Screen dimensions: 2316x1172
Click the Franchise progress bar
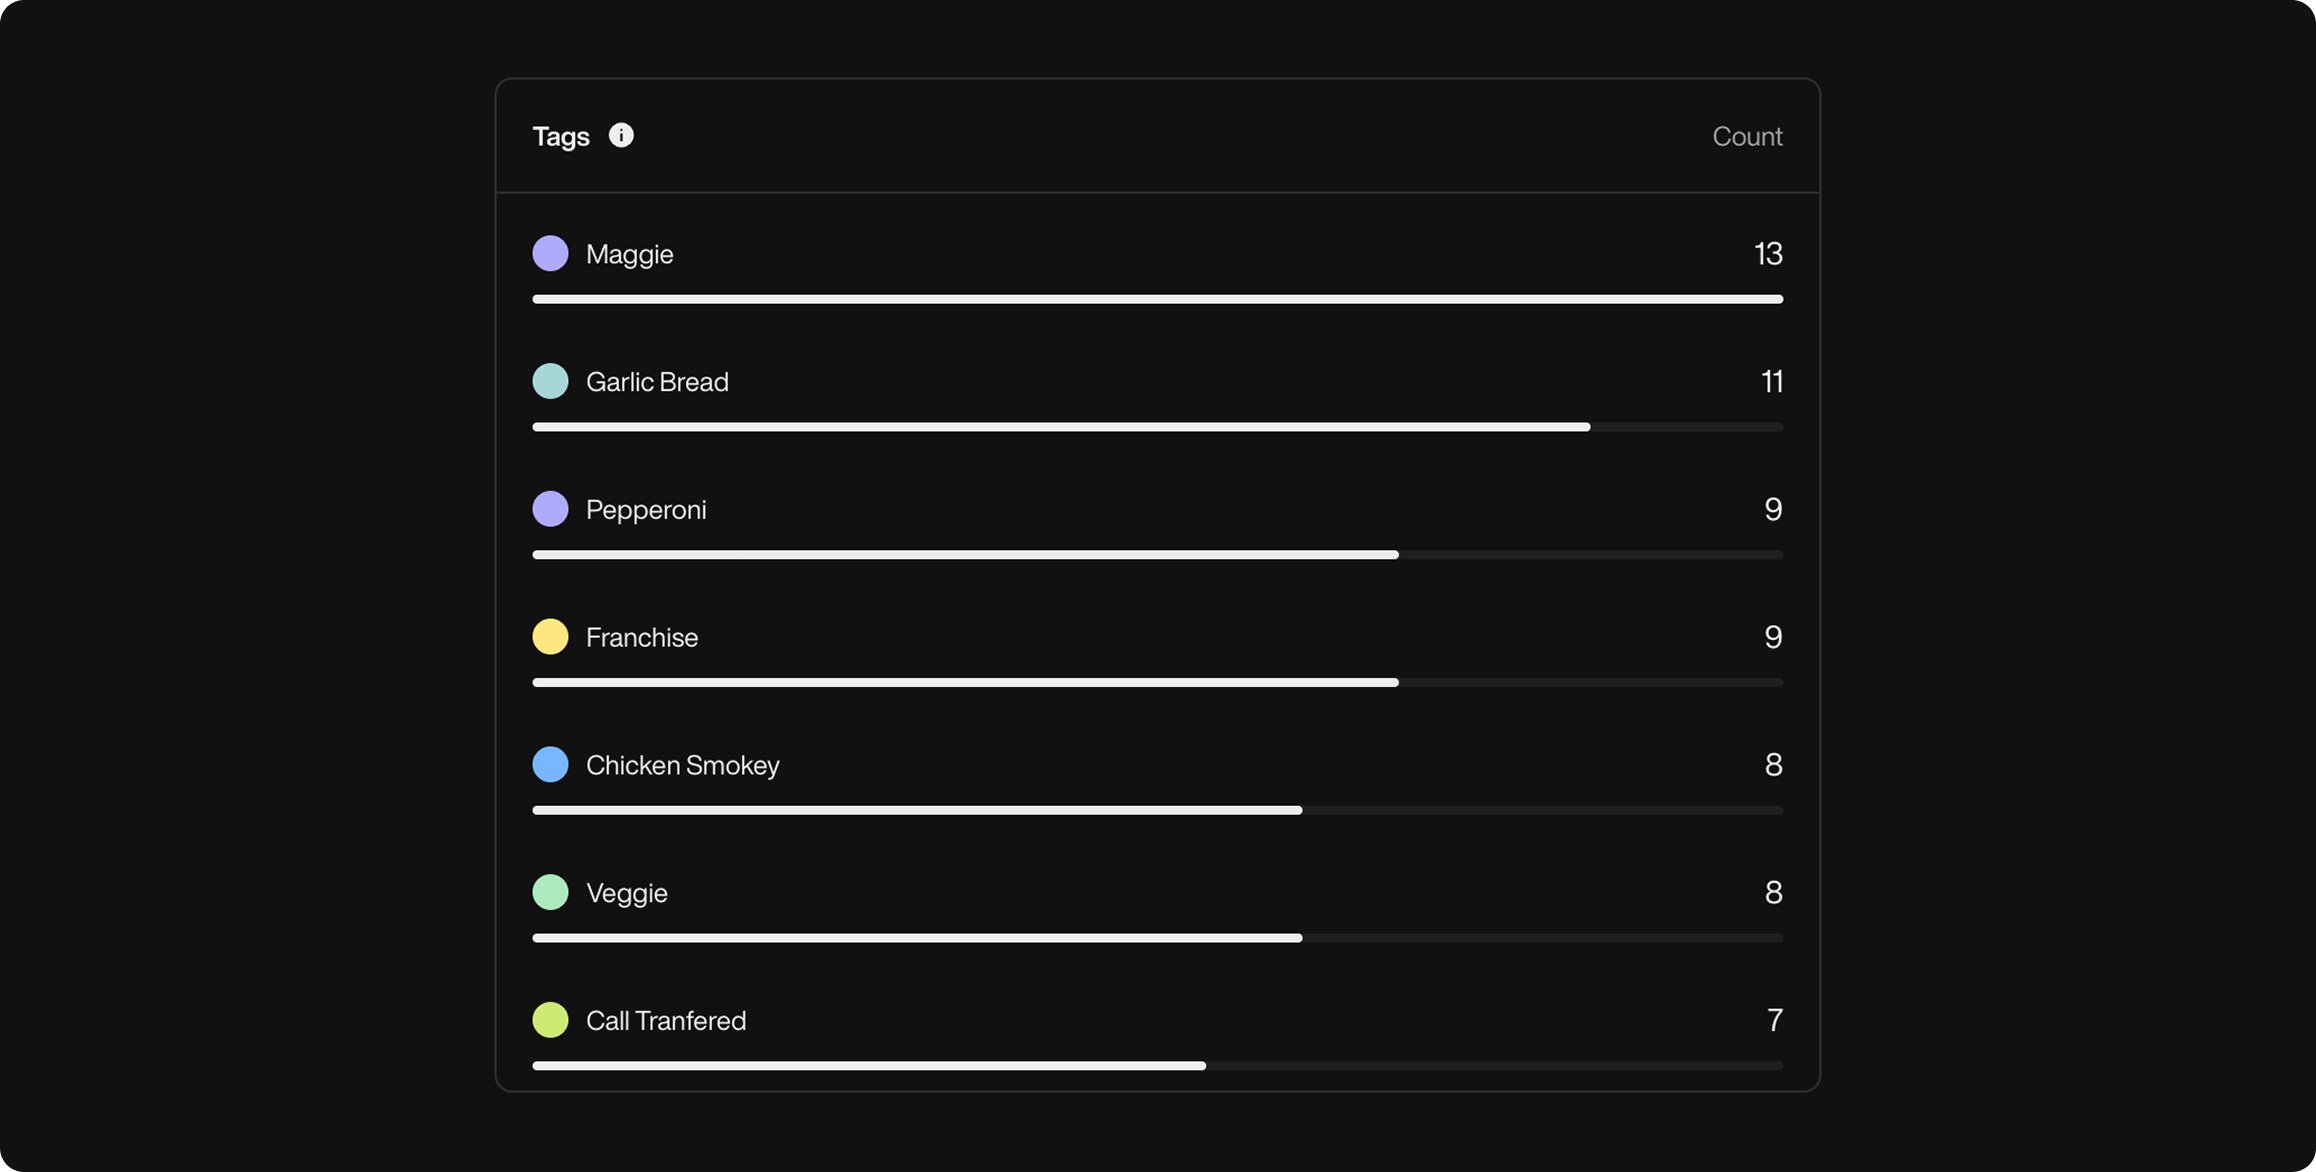tap(1157, 683)
